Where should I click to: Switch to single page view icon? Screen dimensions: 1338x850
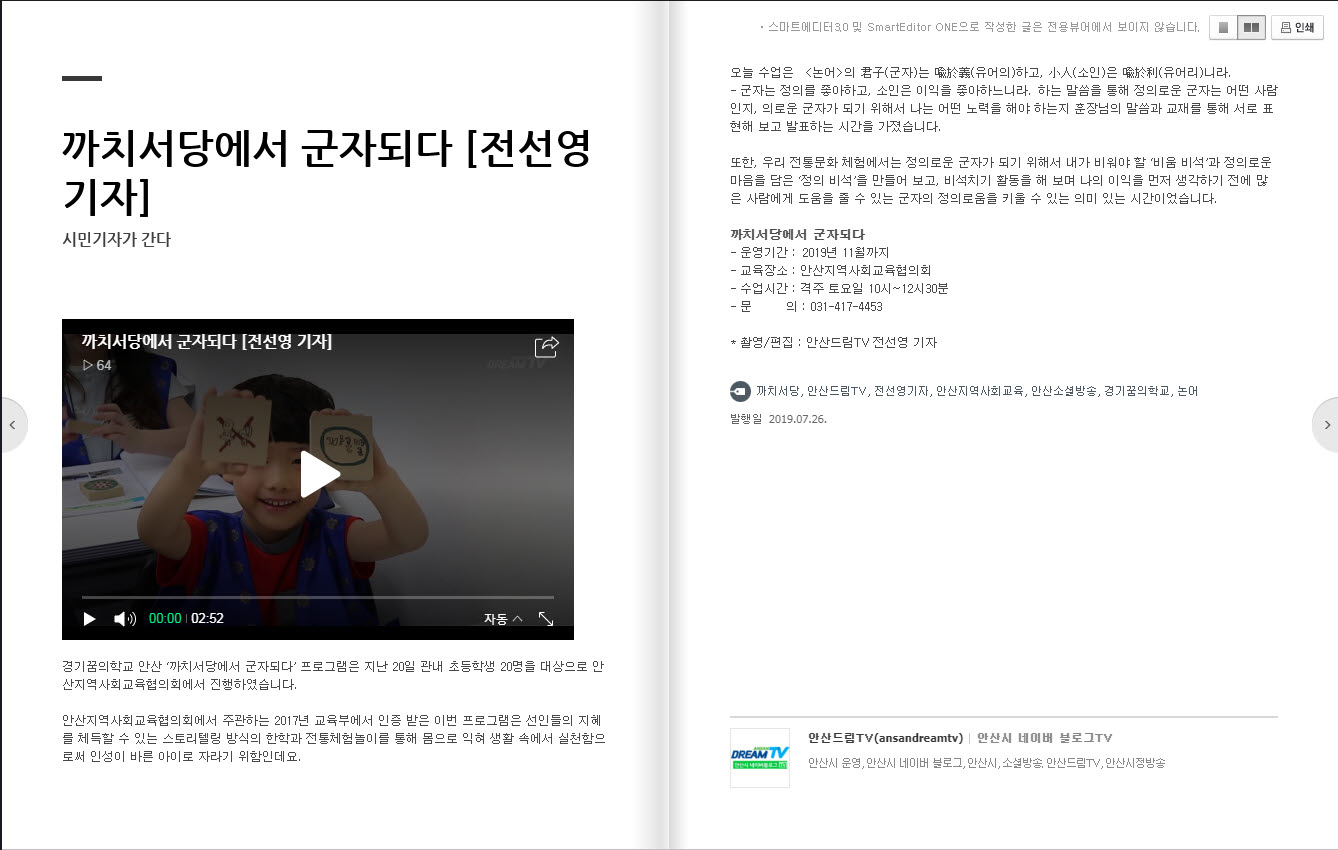pos(1223,28)
